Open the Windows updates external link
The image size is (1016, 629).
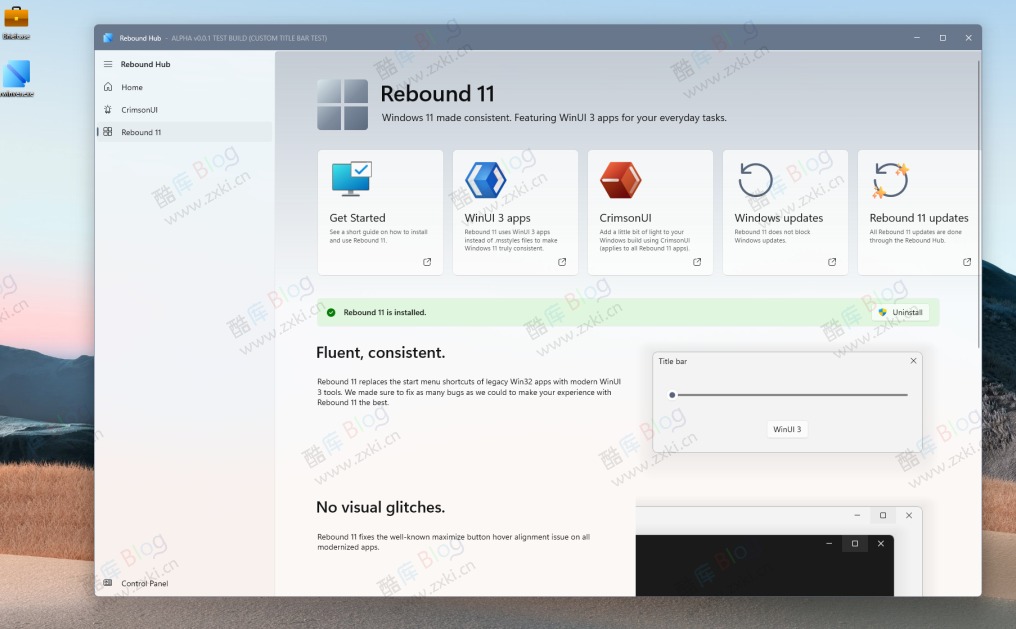pyautogui.click(x=832, y=261)
